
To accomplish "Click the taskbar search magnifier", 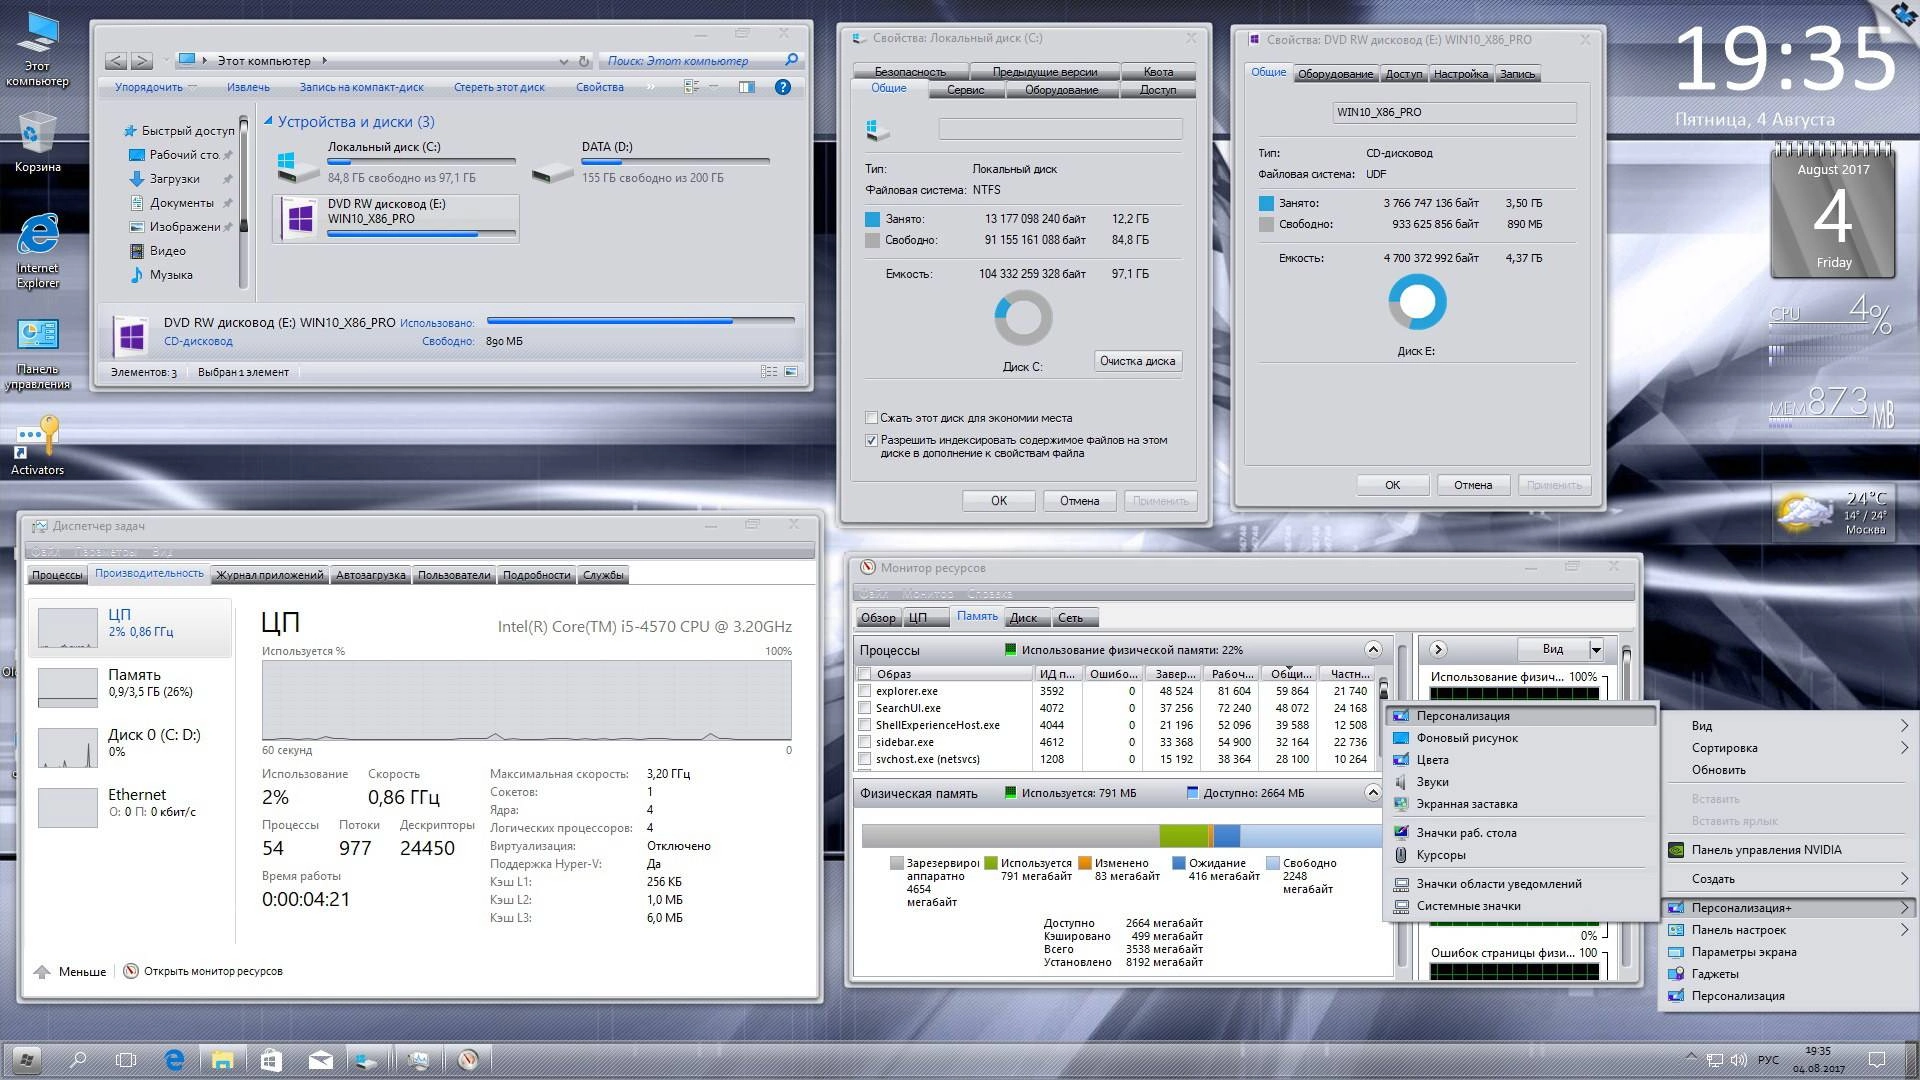I will 77,1059.
